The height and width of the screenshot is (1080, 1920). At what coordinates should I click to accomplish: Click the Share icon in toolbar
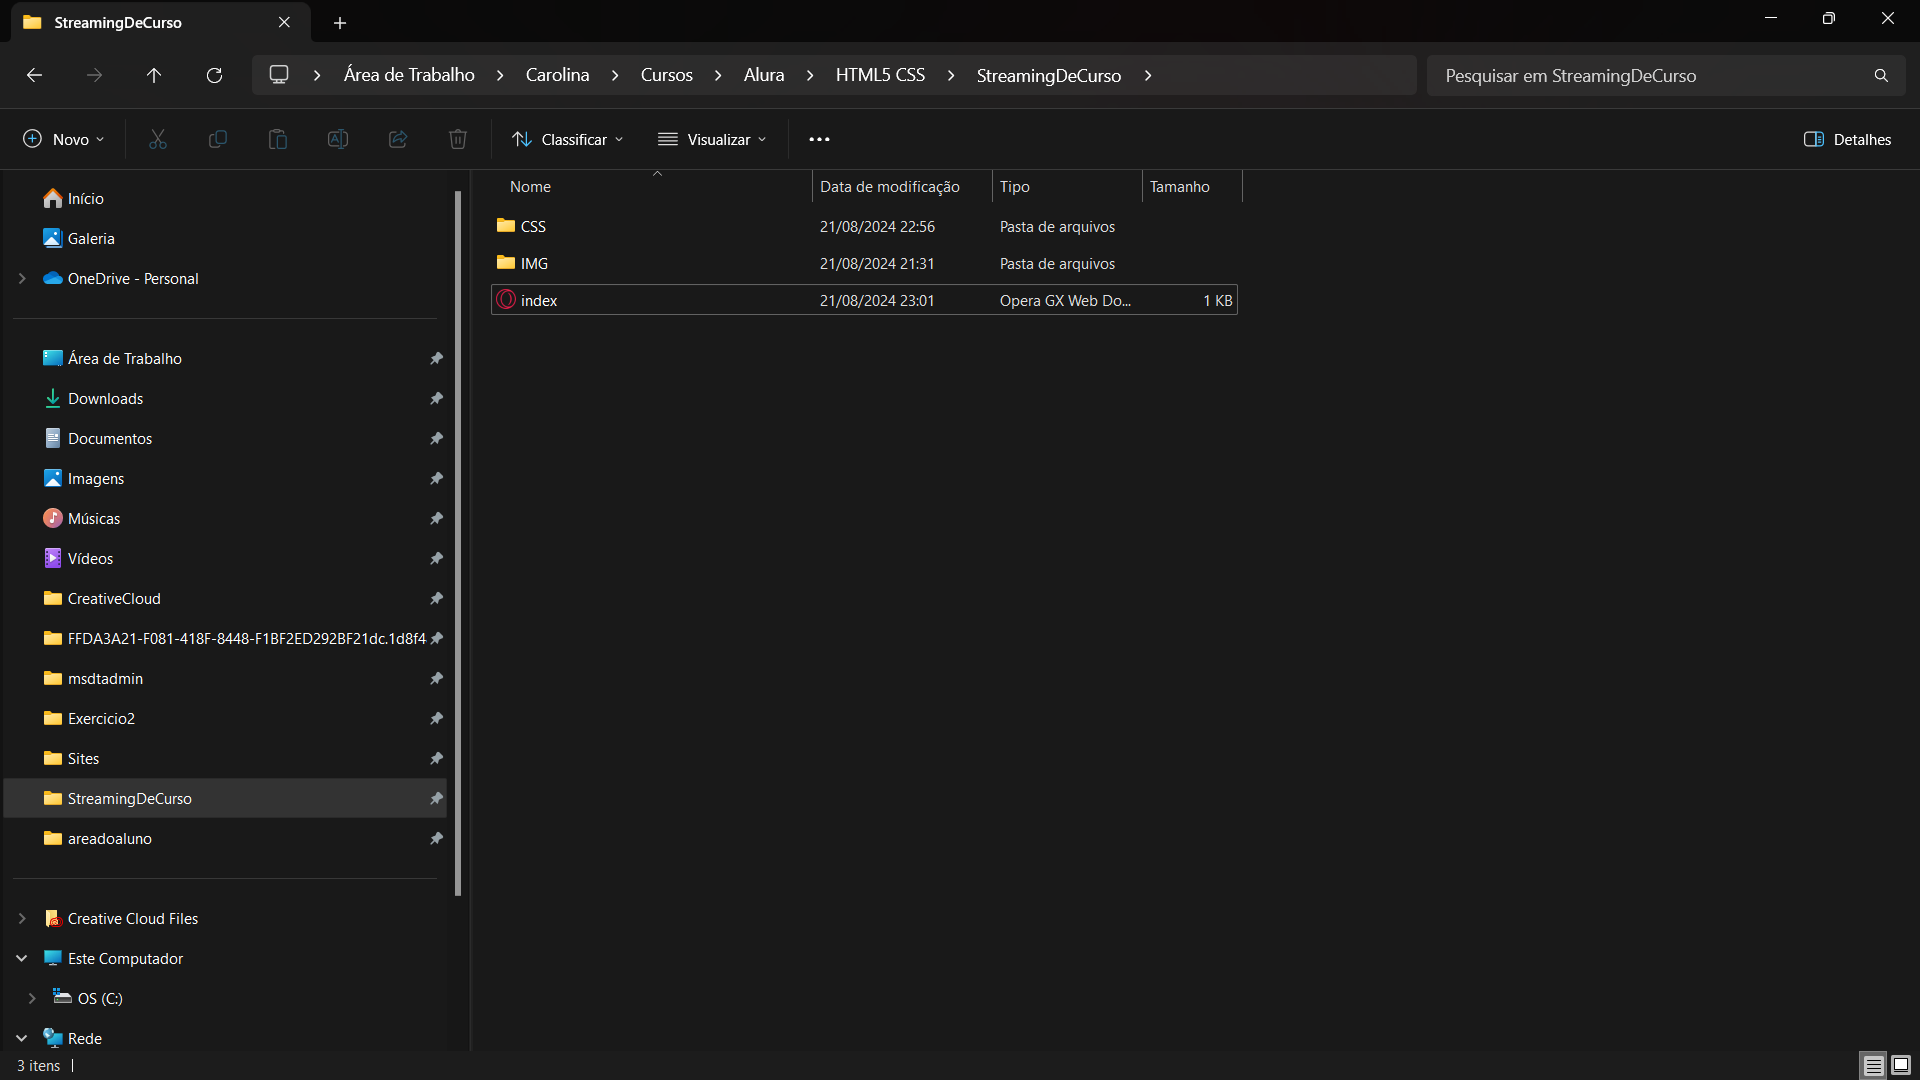398,139
